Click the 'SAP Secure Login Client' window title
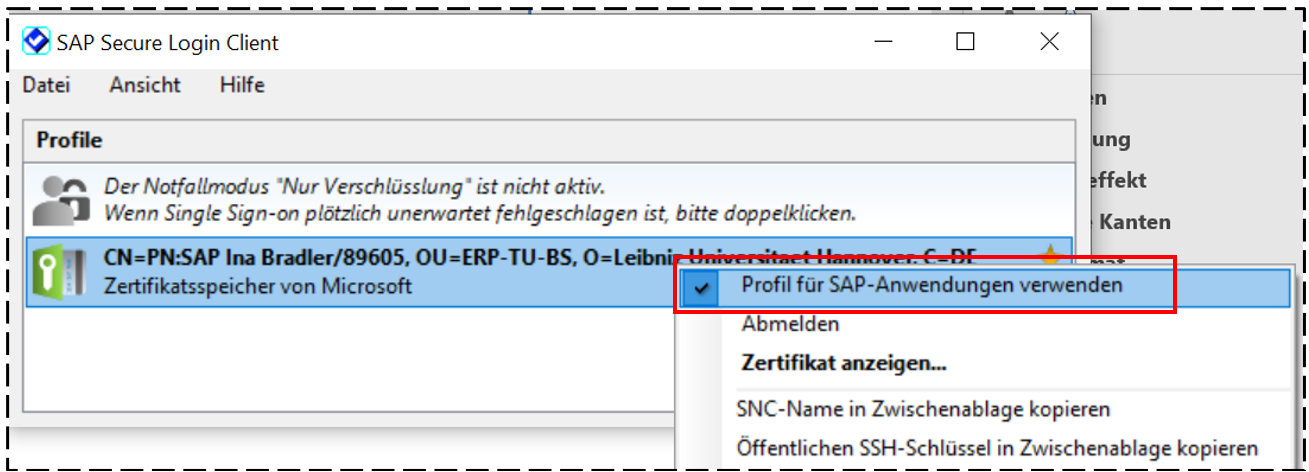 168,43
